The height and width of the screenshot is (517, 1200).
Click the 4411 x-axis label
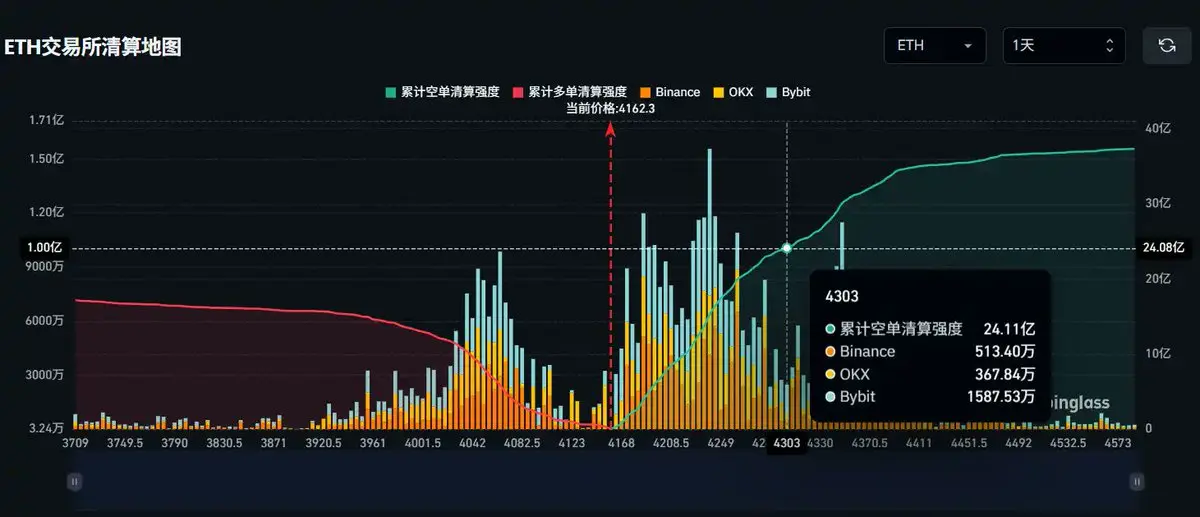point(917,442)
